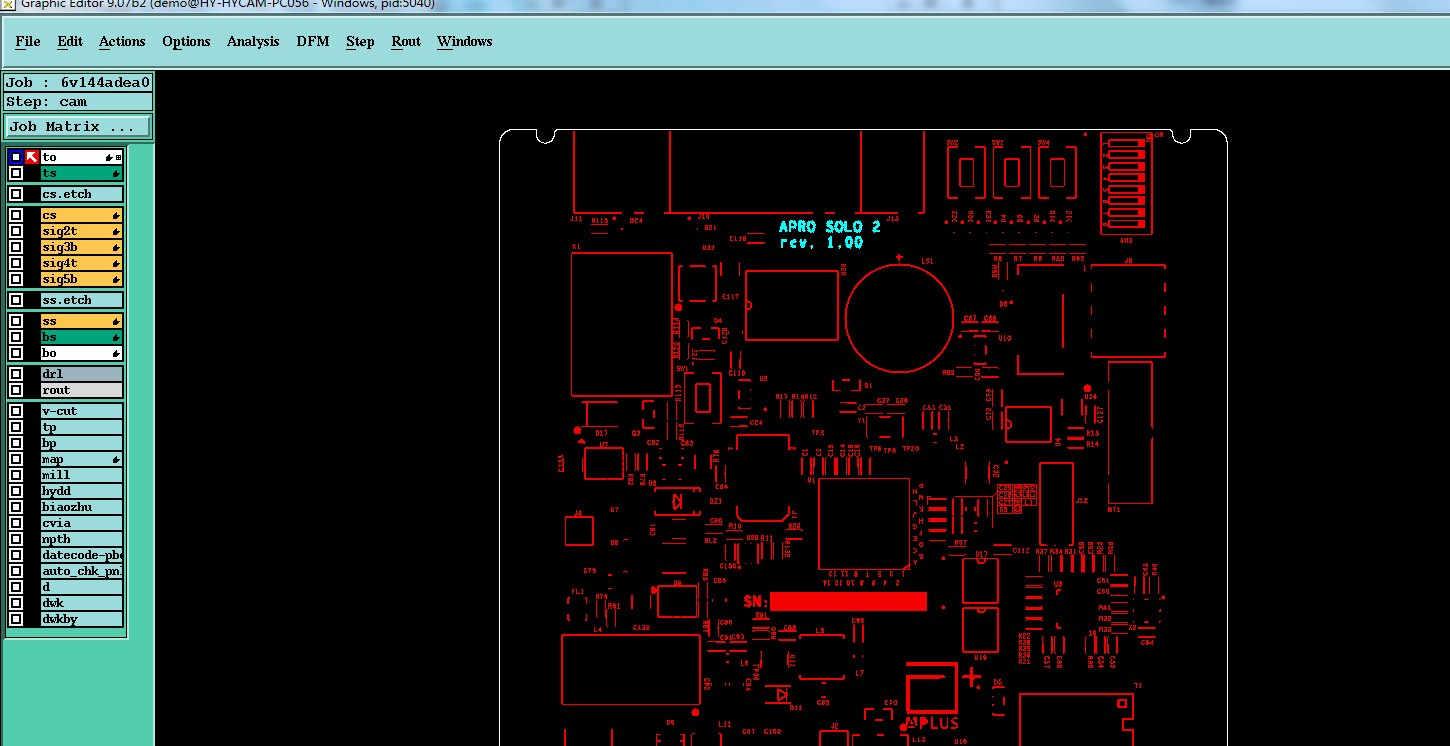The width and height of the screenshot is (1450, 746).
Task: Select the 'auto_chk_pnl' layer name
Action: click(82, 571)
